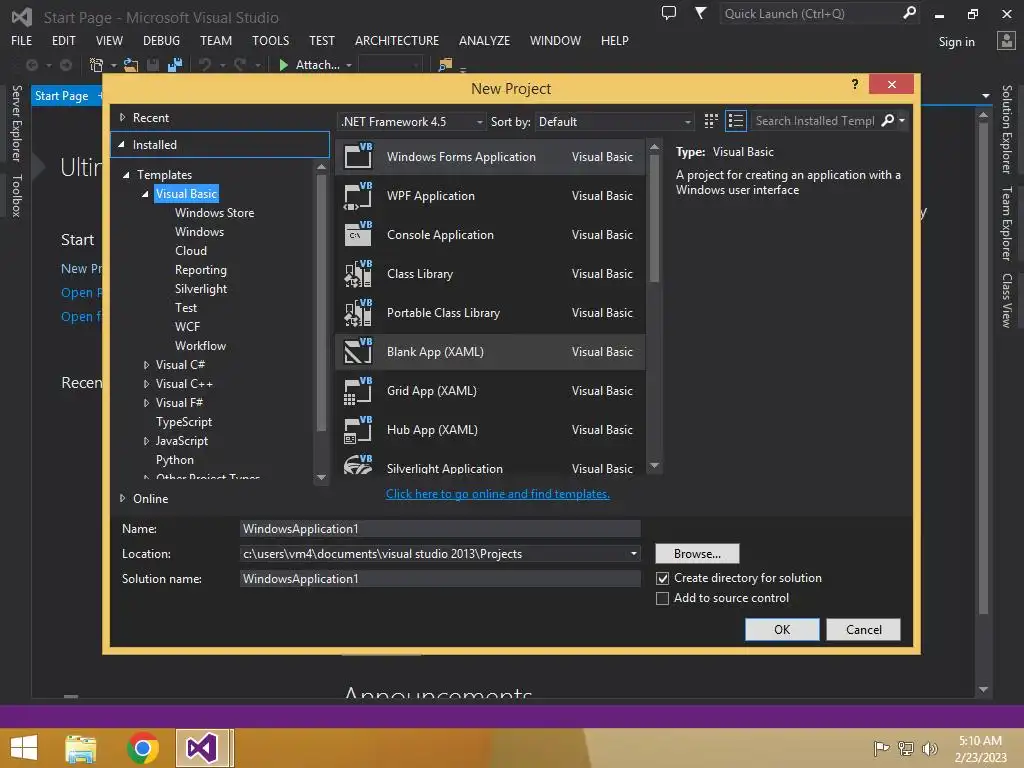
Task: Check Add to source control
Action: click(x=662, y=598)
